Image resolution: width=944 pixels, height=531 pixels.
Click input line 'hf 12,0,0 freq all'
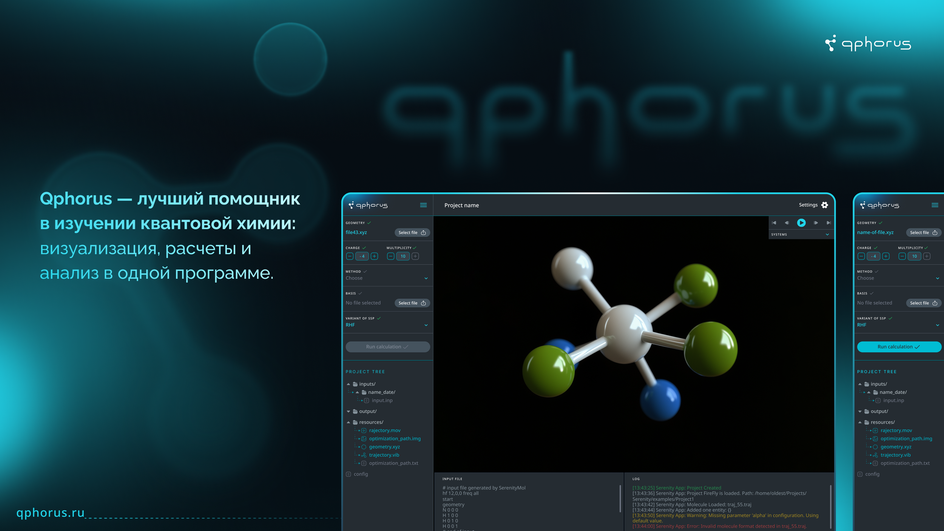coord(461,493)
